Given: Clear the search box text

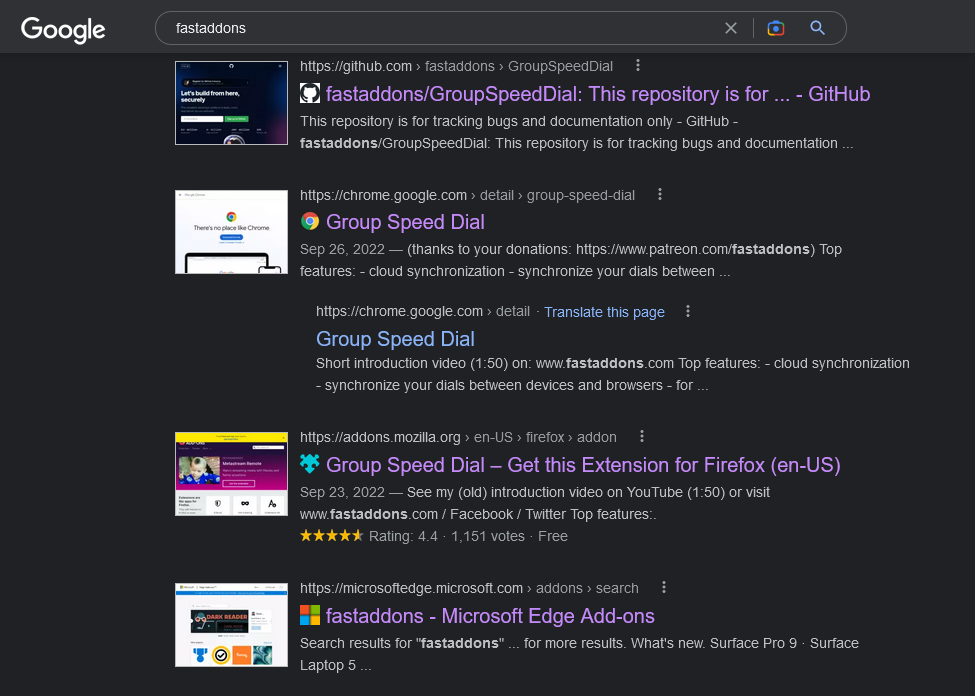Looking at the screenshot, I should pos(731,28).
